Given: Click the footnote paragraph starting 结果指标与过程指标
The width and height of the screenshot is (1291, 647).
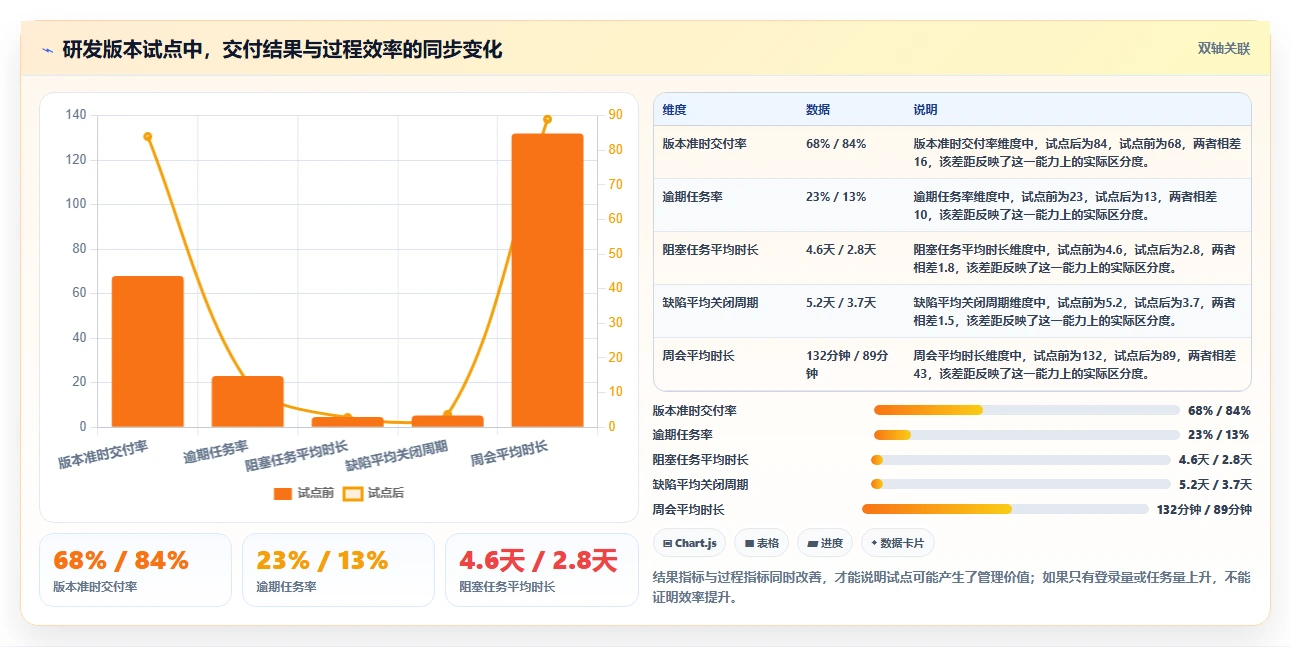Looking at the screenshot, I should pyautogui.click(x=951, y=588).
